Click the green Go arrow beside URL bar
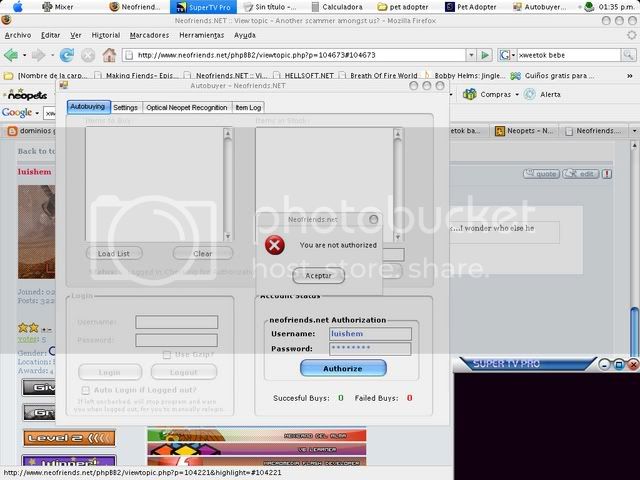The width and height of the screenshot is (640, 480). pyautogui.click(x=485, y=55)
